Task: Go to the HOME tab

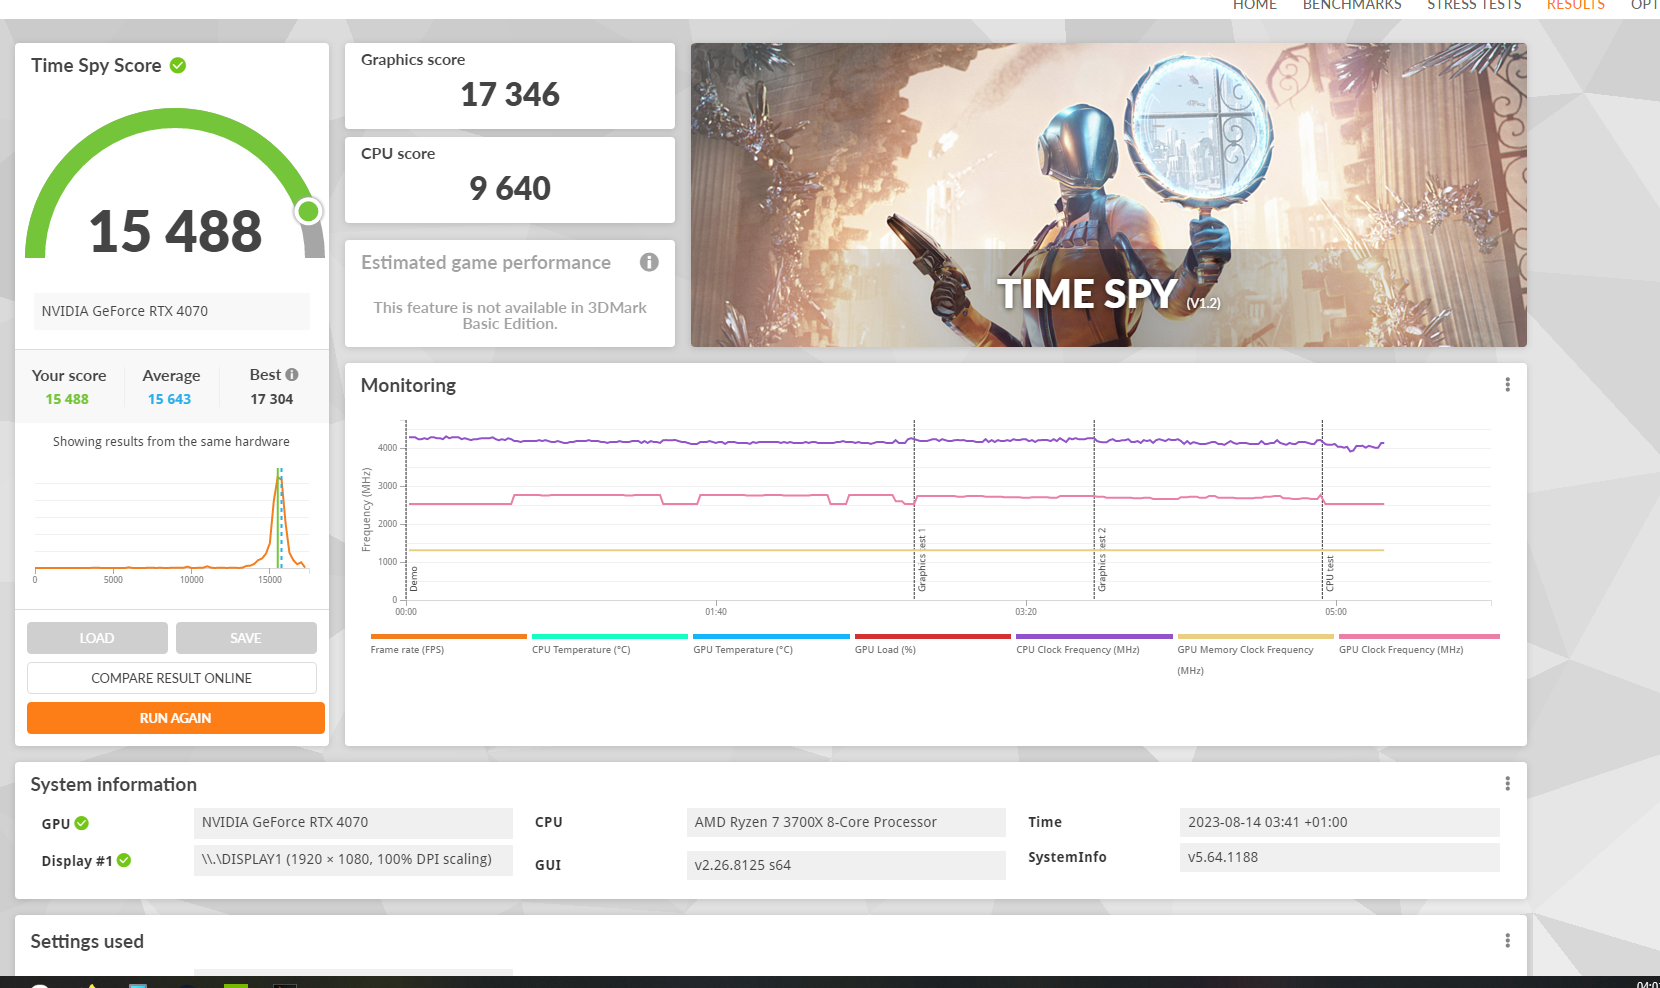Action: [x=1255, y=5]
